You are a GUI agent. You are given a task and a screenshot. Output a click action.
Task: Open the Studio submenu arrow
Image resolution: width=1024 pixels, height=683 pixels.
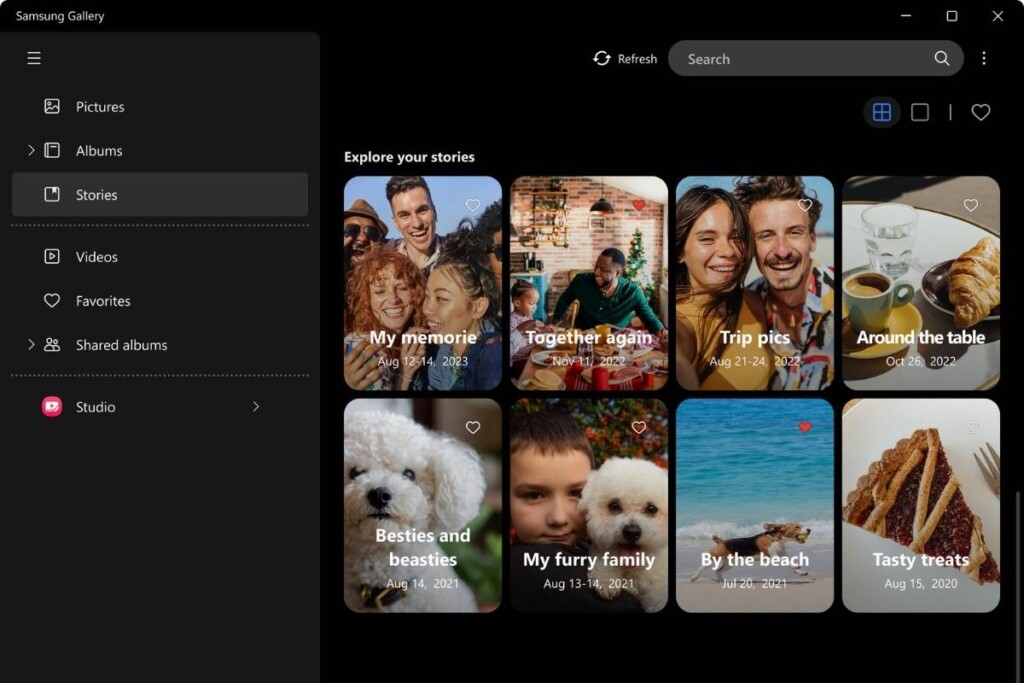(x=256, y=407)
